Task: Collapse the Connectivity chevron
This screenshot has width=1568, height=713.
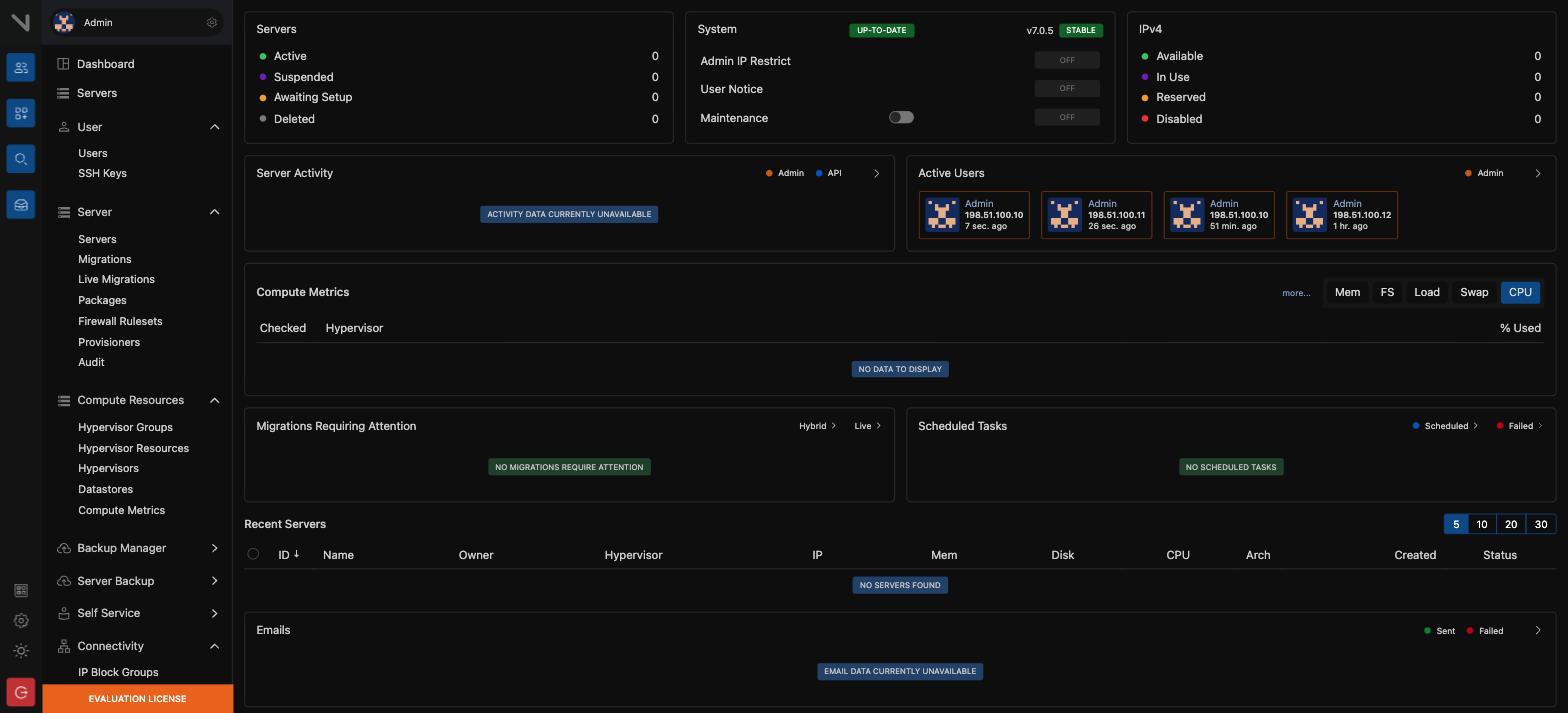Action: (x=214, y=646)
